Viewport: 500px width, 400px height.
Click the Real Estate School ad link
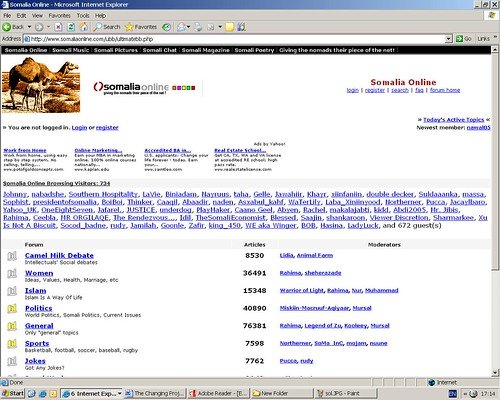(x=240, y=150)
